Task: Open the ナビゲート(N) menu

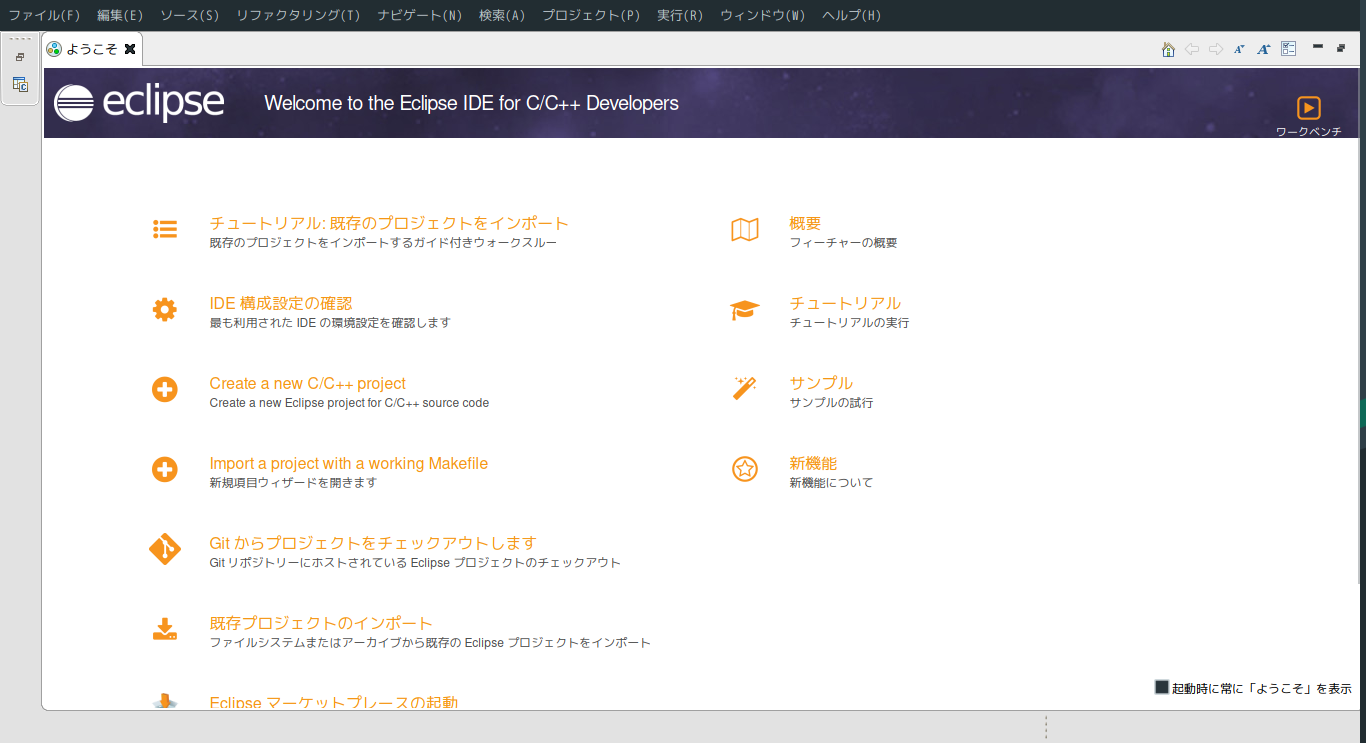Action: pyautogui.click(x=420, y=15)
